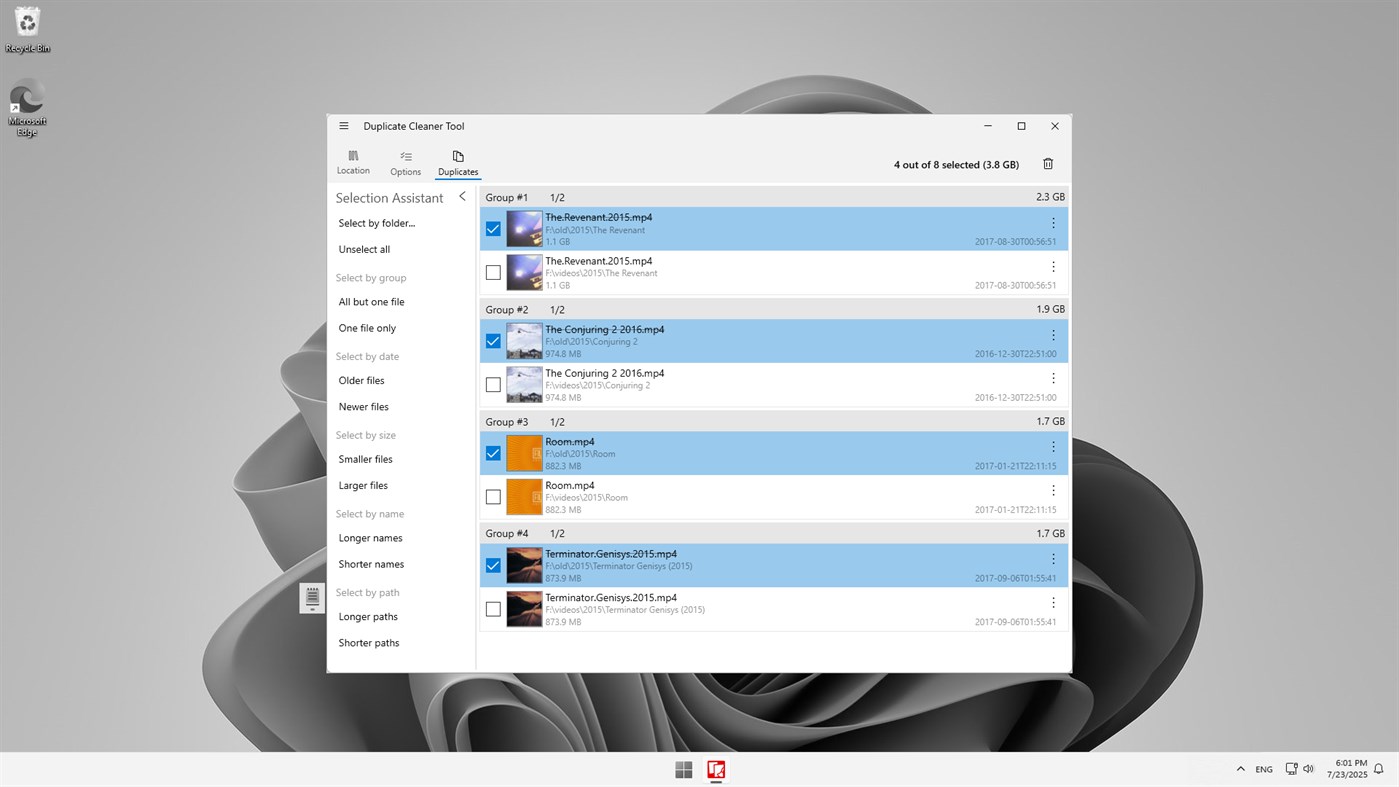Screen dimensions: 1399x787
Task: Open the hamburger menu
Action: click(x=343, y=125)
